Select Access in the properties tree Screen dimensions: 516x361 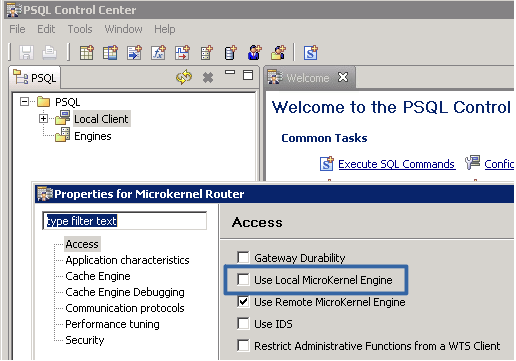pyautogui.click(x=82, y=244)
